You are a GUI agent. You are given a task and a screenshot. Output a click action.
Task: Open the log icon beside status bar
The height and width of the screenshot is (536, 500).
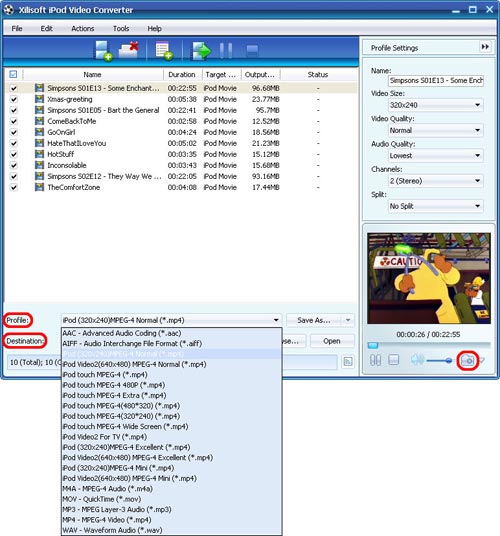tap(348, 362)
